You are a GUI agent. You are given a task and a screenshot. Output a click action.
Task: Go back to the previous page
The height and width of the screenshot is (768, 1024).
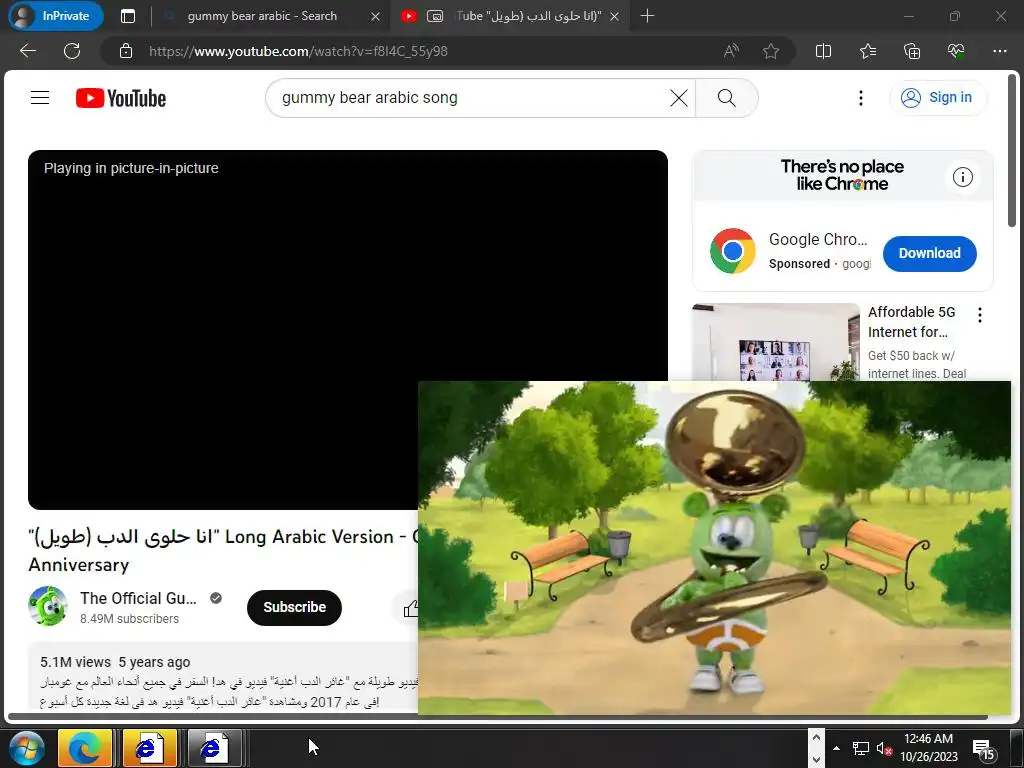27,51
